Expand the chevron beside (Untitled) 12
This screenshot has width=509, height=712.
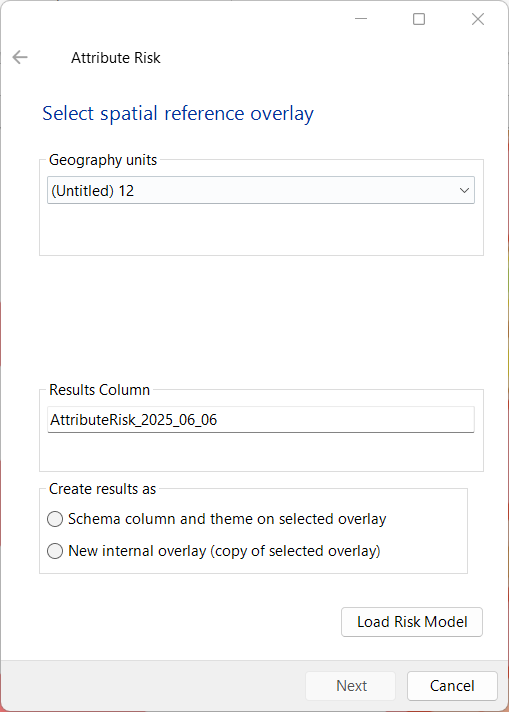[x=464, y=190]
